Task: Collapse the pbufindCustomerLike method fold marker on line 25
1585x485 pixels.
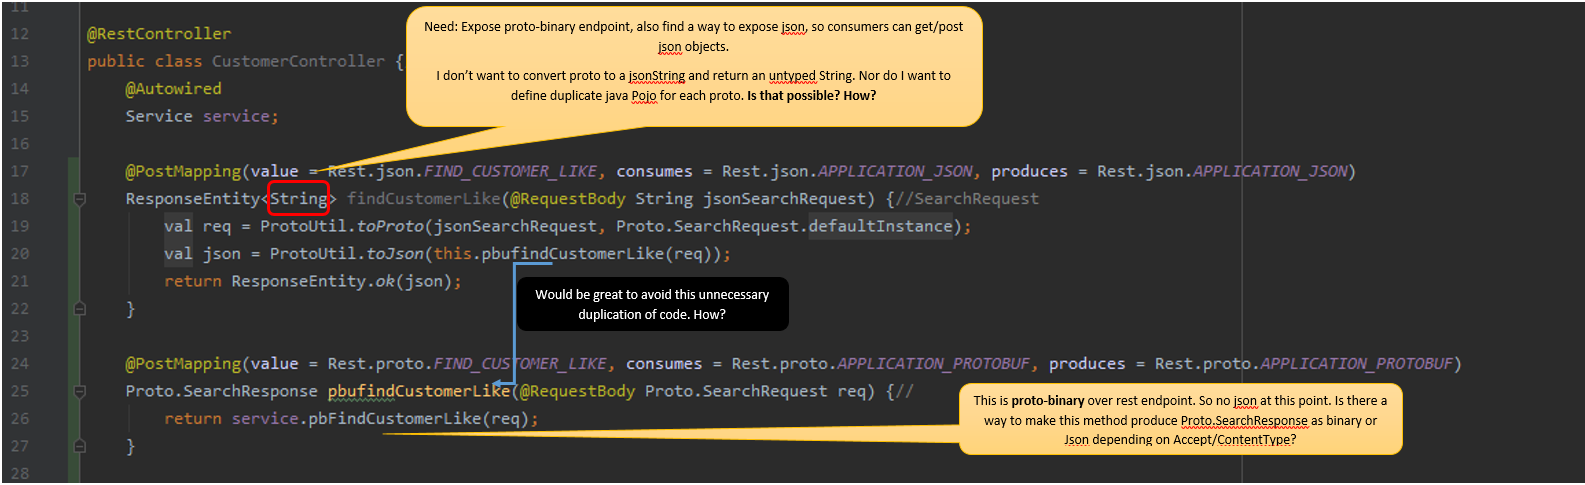Action: pyautogui.click(x=80, y=391)
